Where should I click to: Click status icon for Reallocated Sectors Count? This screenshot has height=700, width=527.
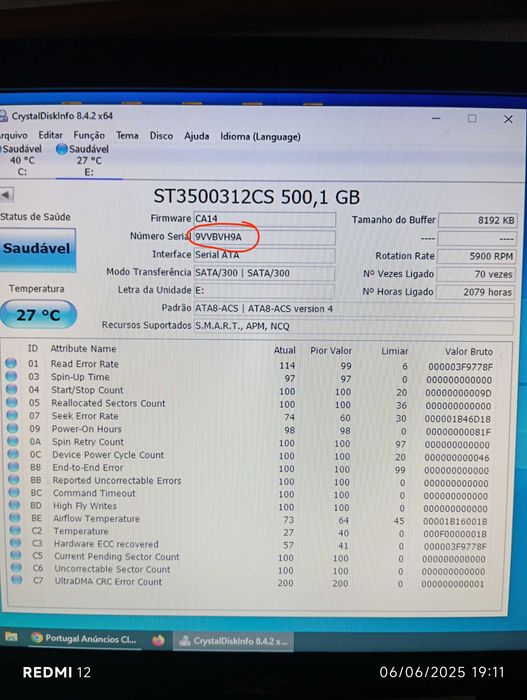tap(12, 402)
